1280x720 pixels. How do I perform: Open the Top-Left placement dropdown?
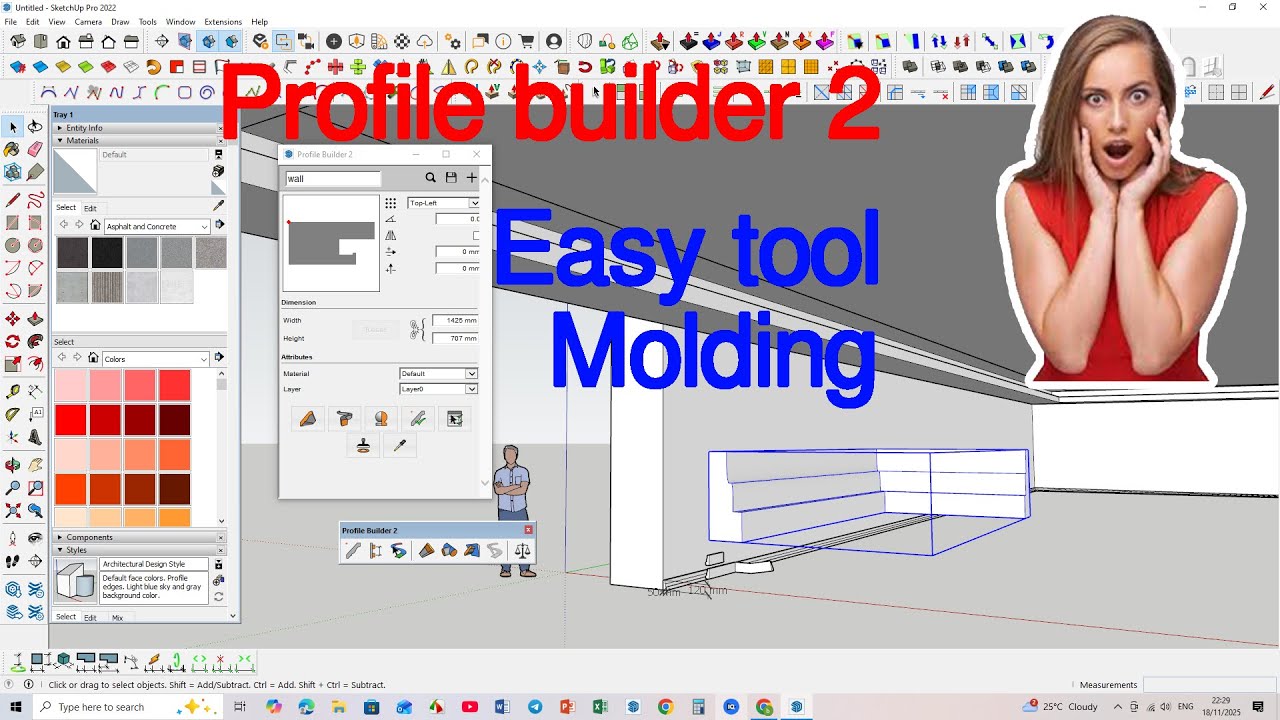(x=443, y=203)
